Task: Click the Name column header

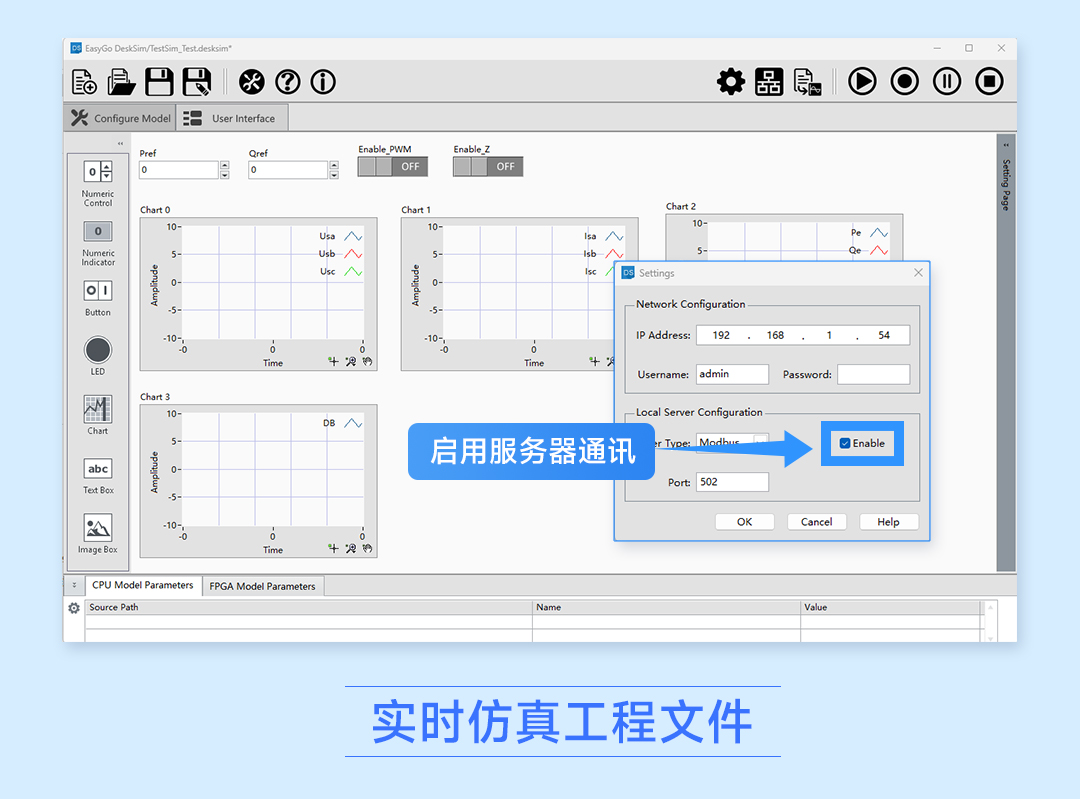Action: coord(667,608)
